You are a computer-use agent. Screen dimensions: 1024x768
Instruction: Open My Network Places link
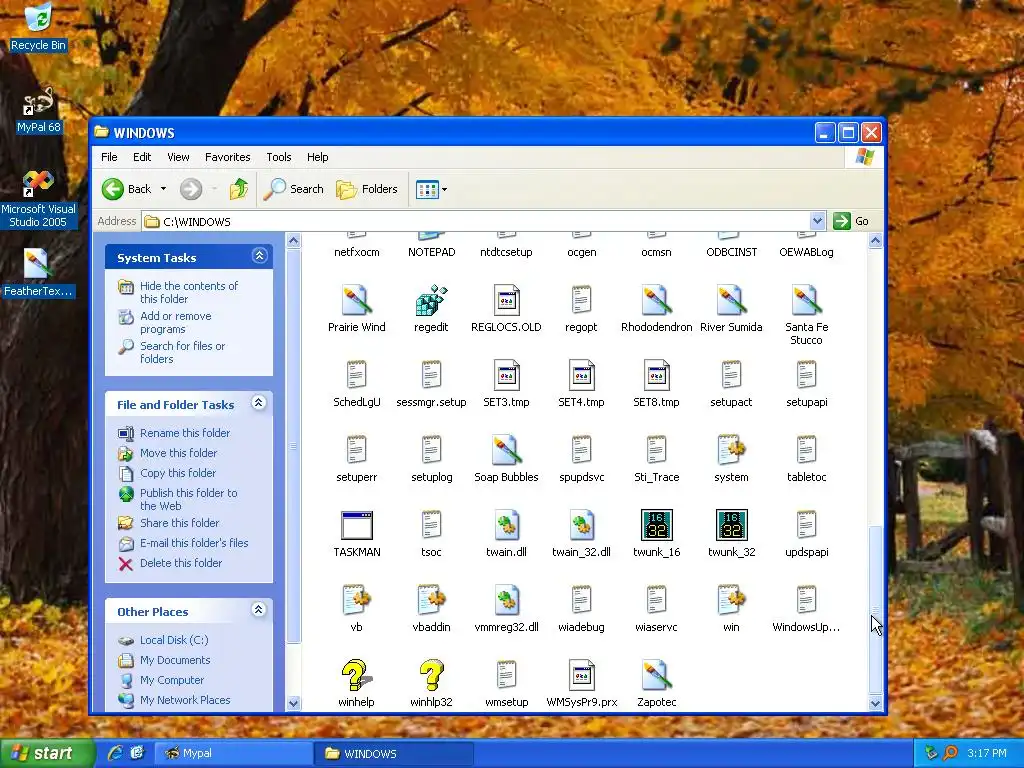(185, 700)
